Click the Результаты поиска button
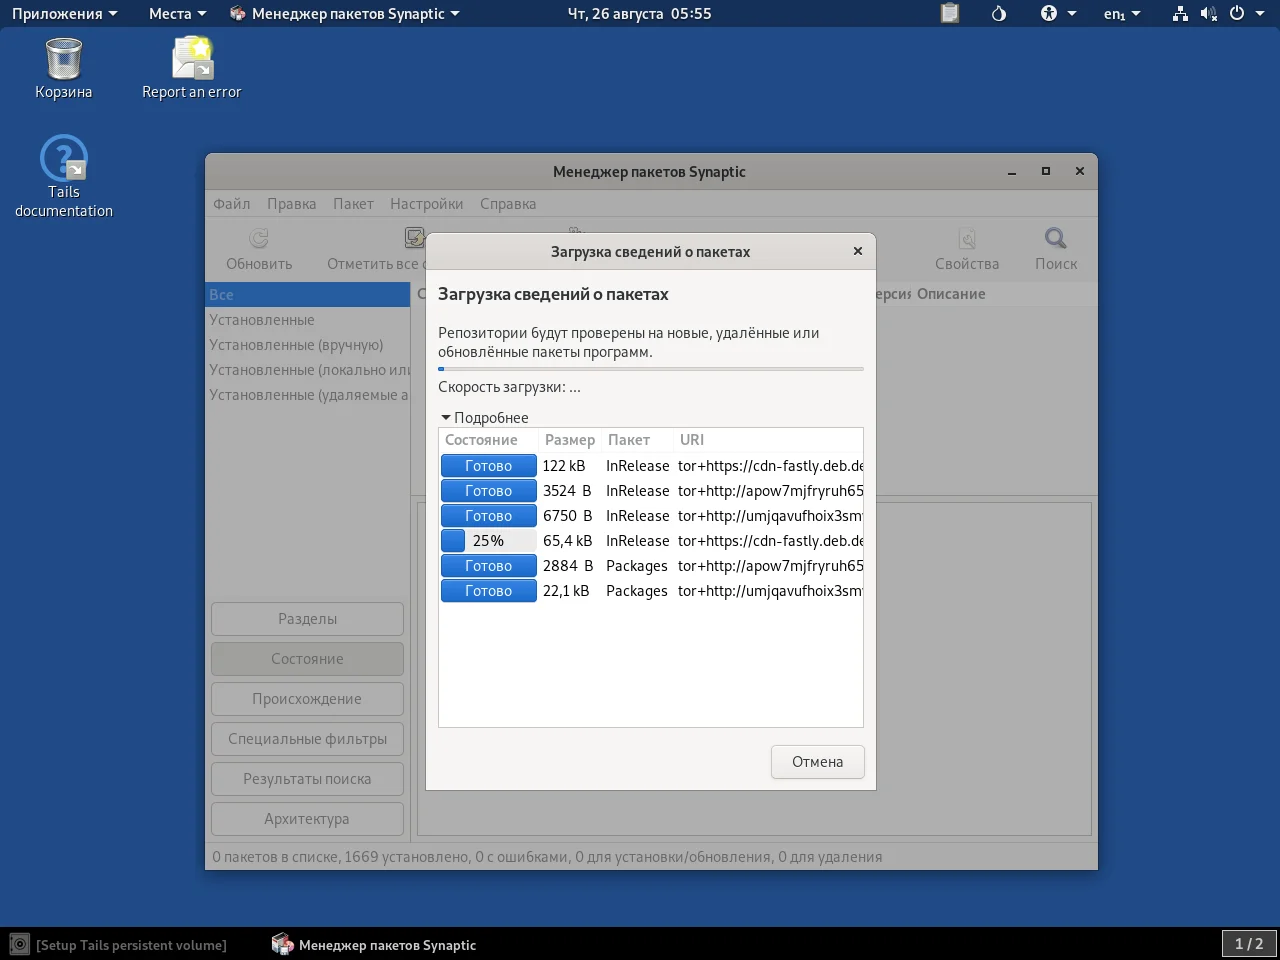The image size is (1280, 960). 307,779
